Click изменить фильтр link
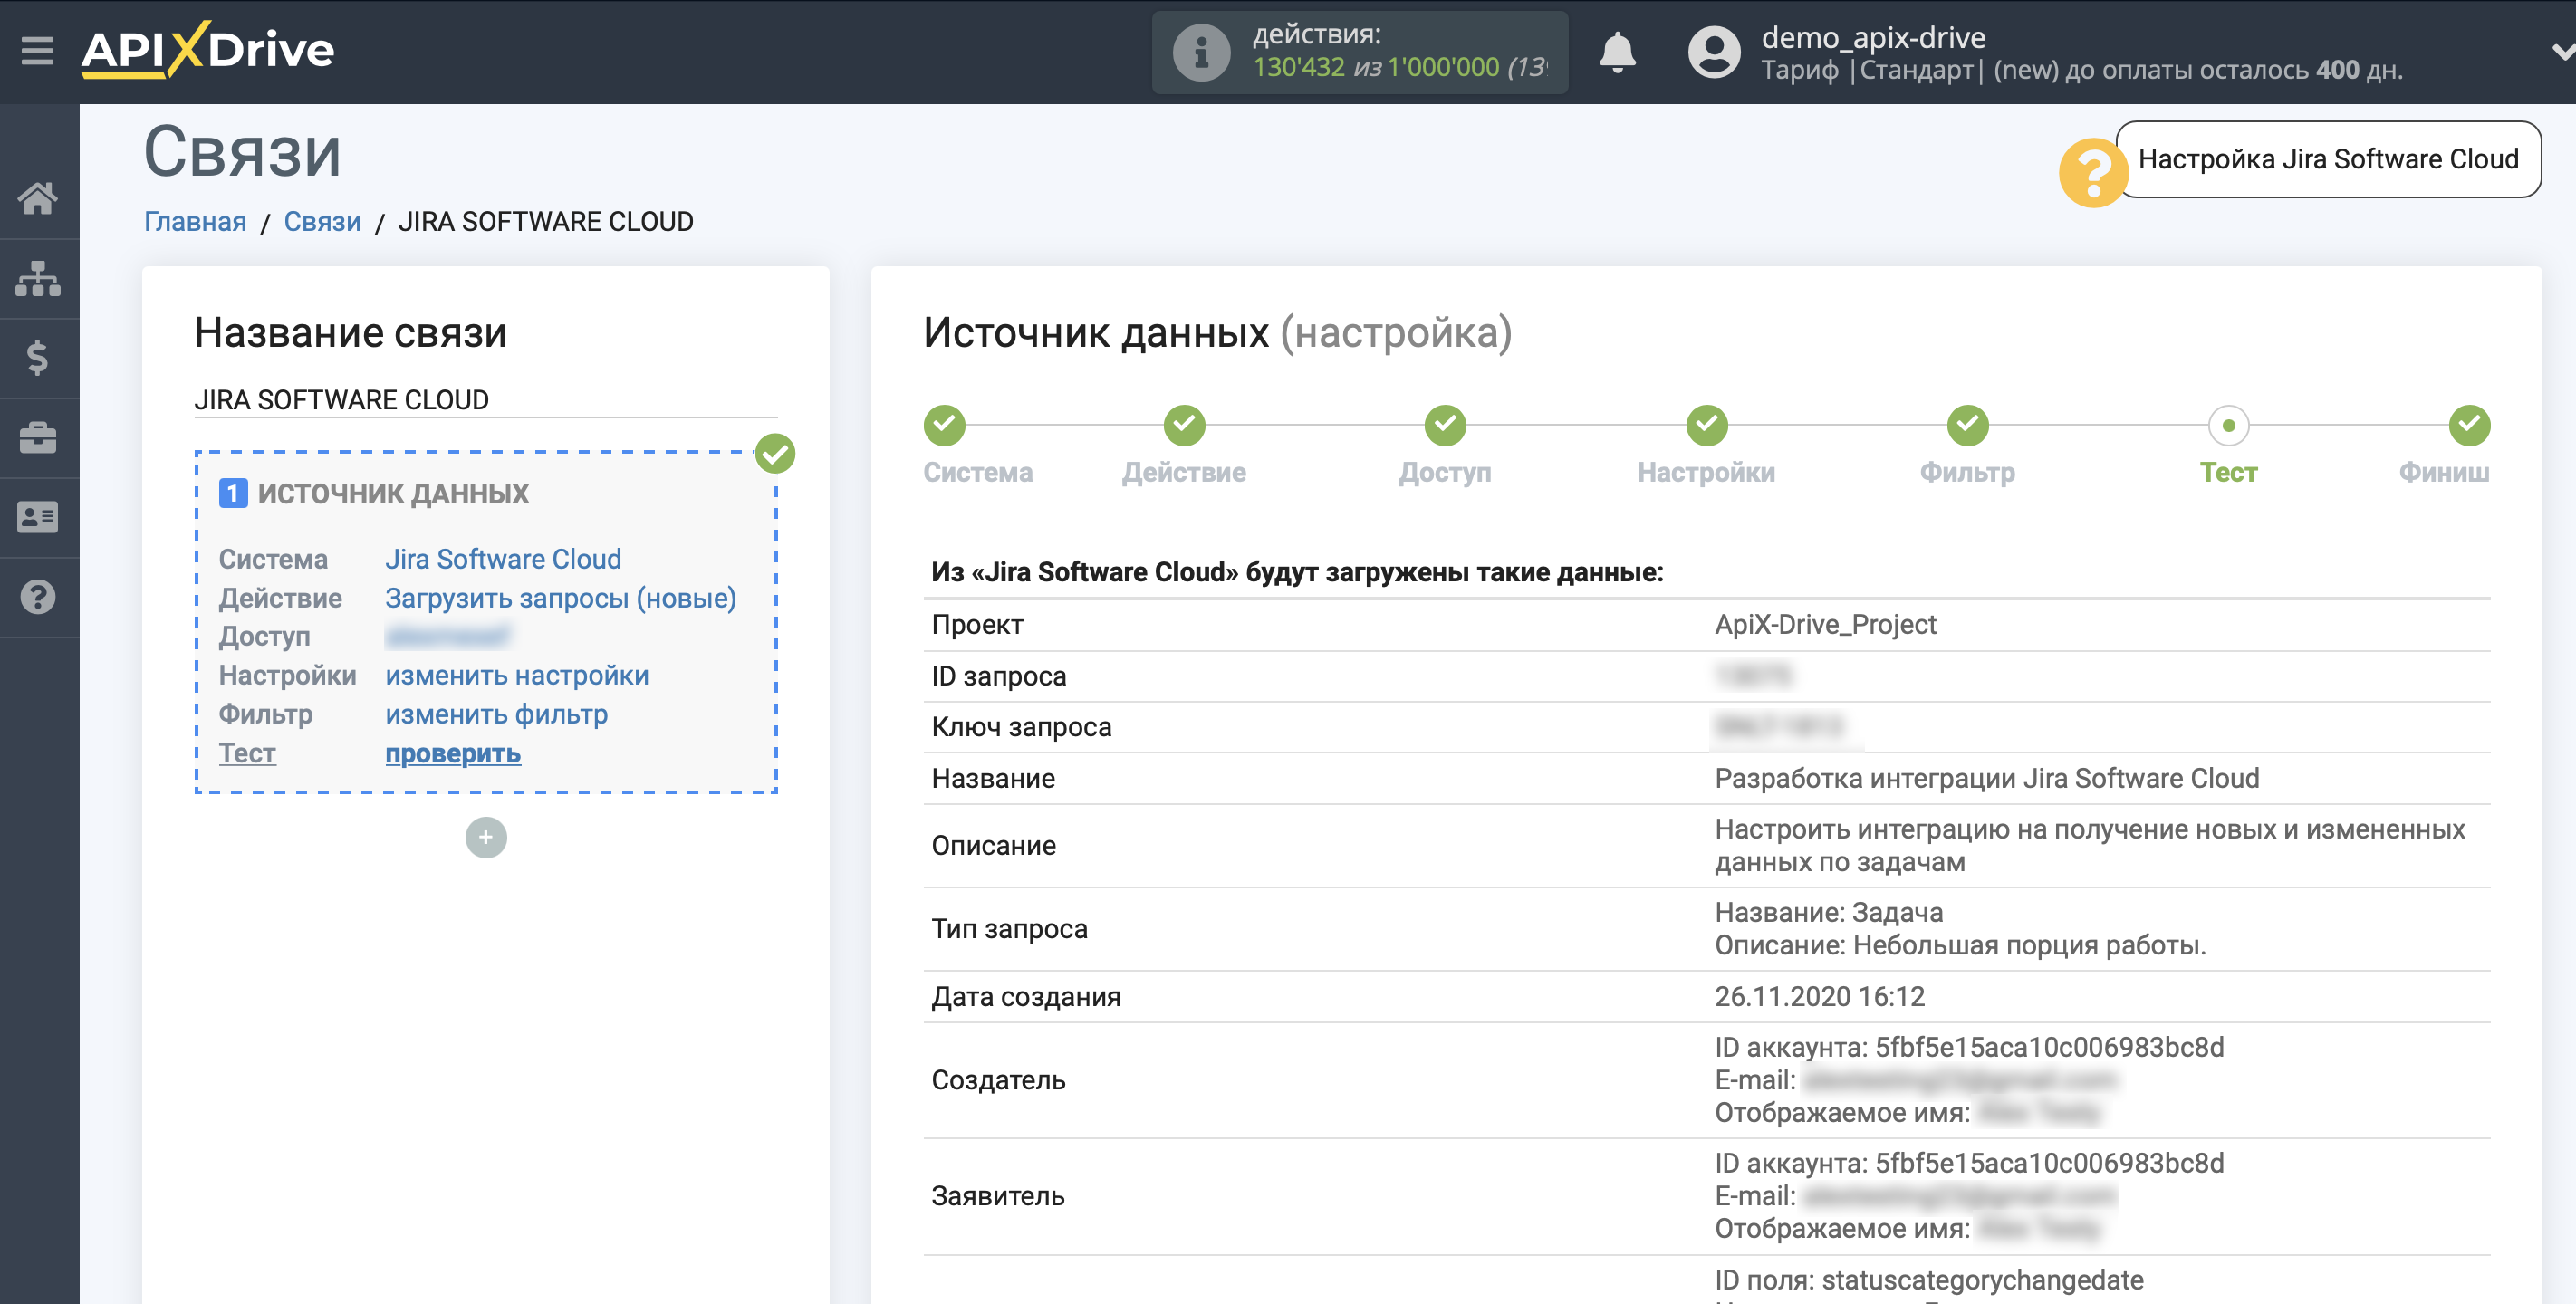Viewport: 2576px width, 1304px height. coord(496,714)
